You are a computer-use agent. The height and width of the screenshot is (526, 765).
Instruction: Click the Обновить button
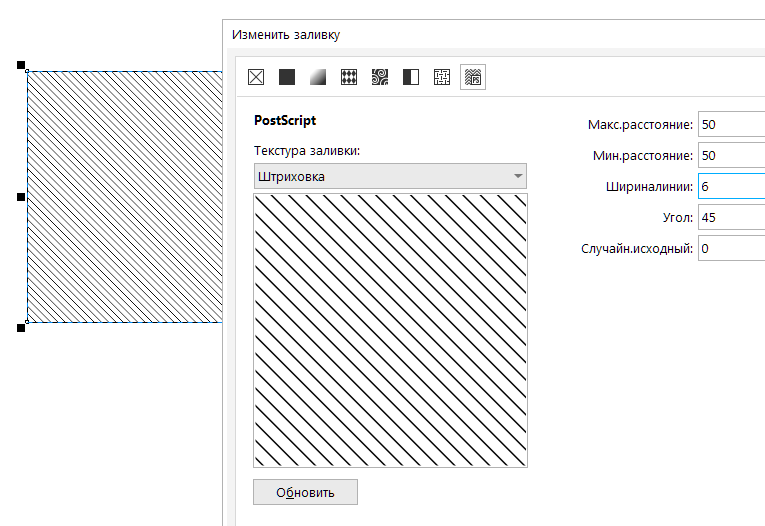pyautogui.click(x=305, y=492)
